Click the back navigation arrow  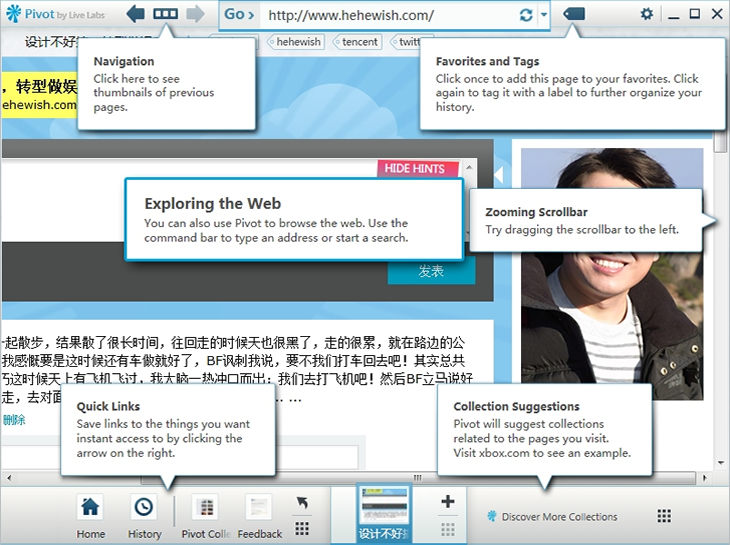pos(137,15)
